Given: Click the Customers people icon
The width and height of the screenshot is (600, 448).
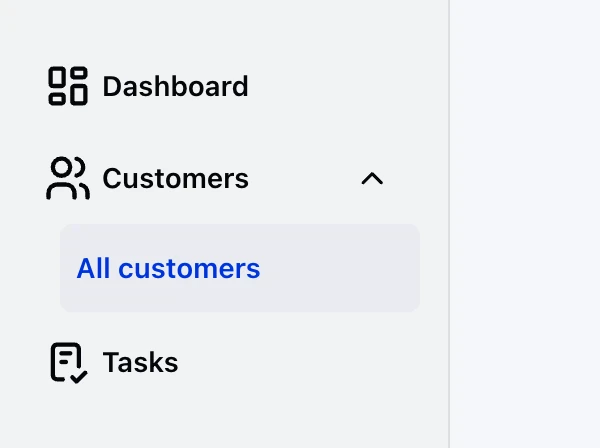Looking at the screenshot, I should coord(68,179).
